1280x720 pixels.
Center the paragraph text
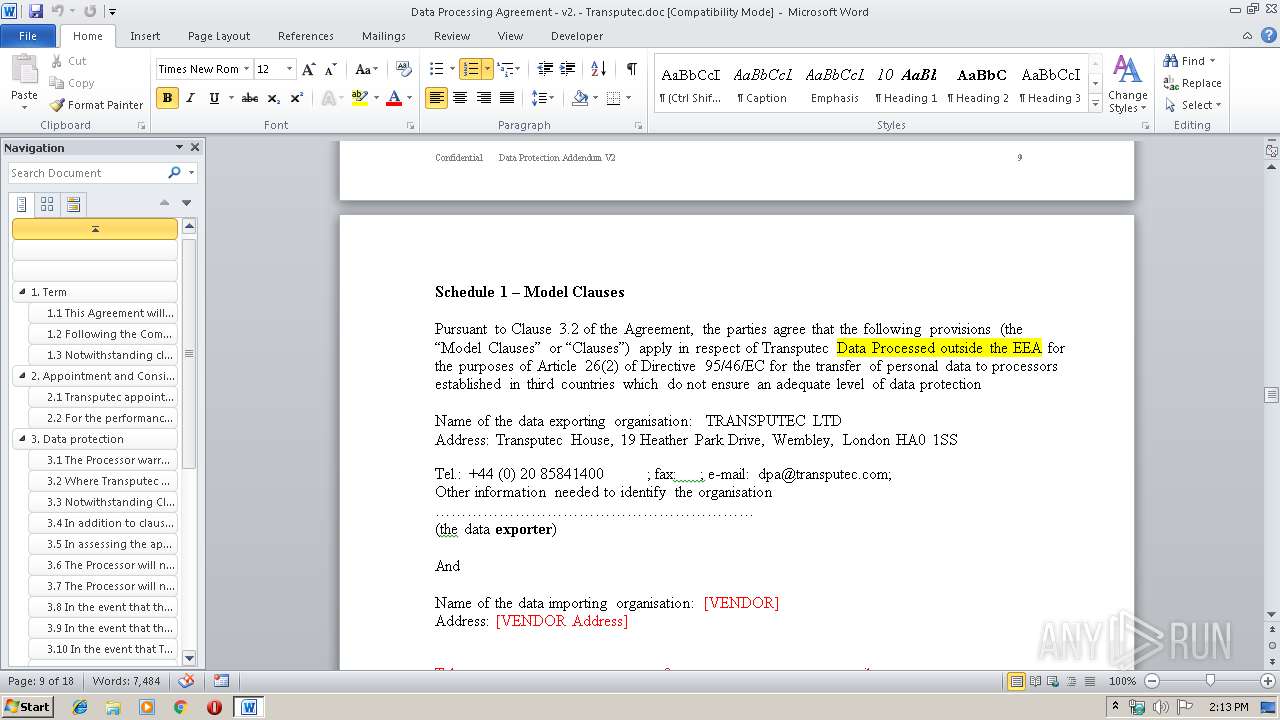click(x=460, y=98)
